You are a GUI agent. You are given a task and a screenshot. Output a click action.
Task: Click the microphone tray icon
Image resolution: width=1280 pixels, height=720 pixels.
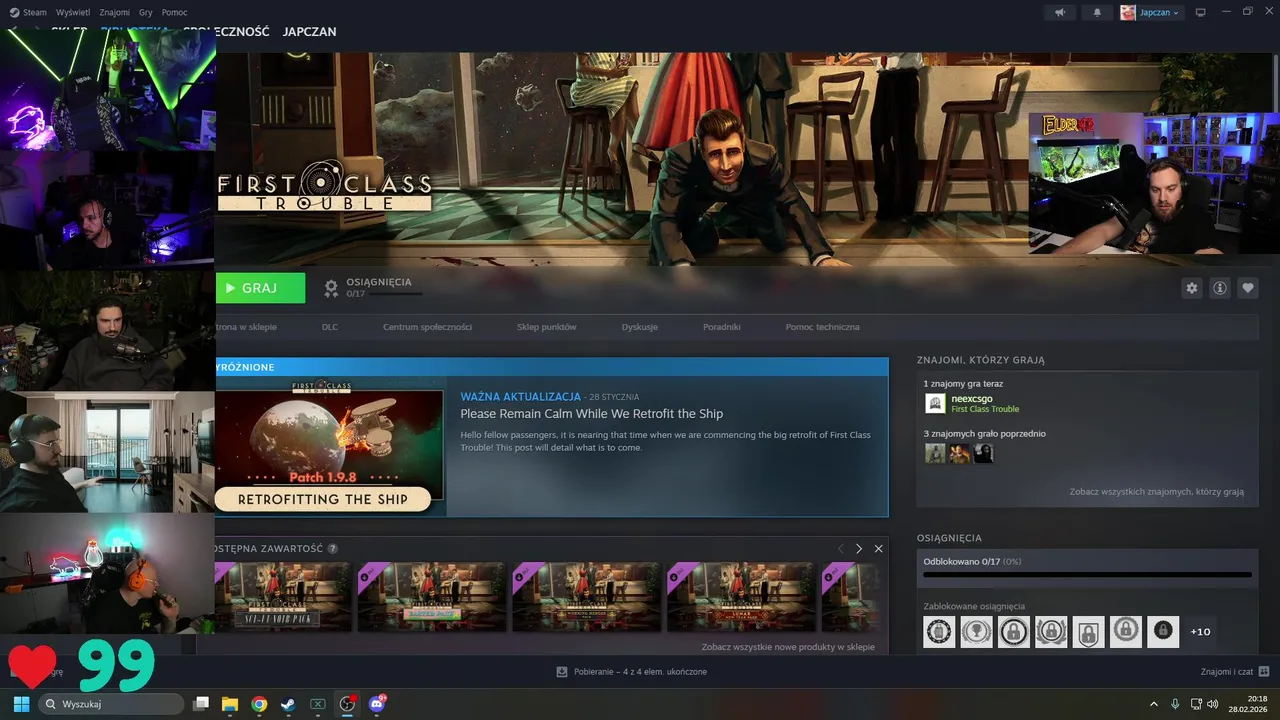(x=1176, y=704)
